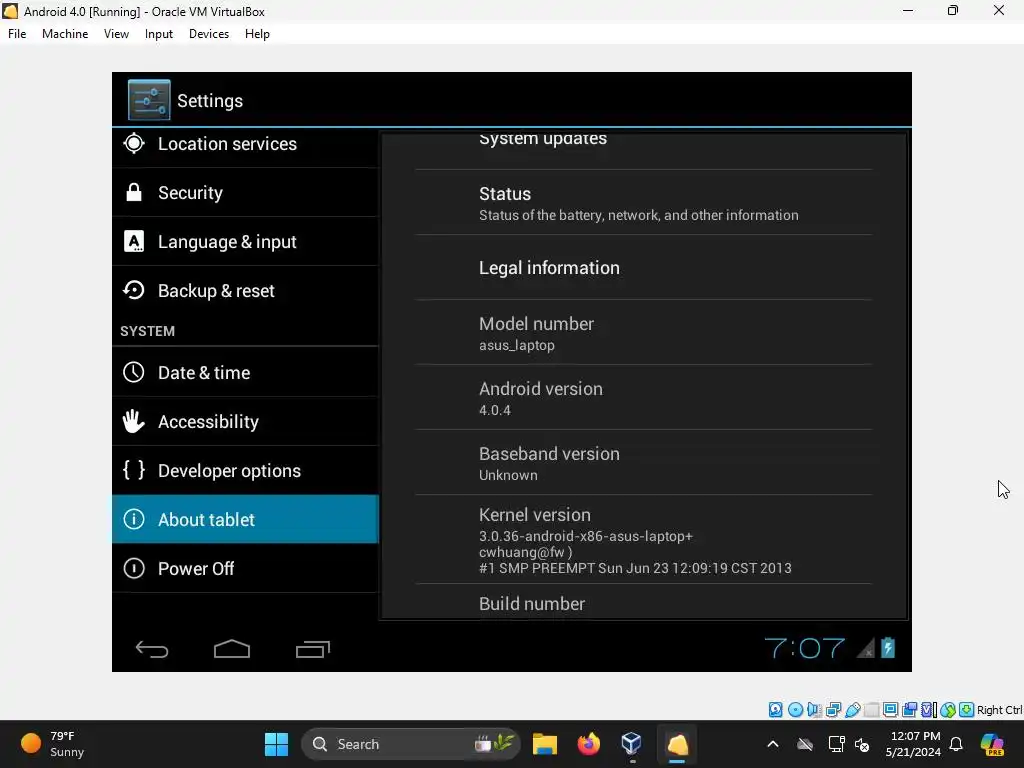Click the VirtualBox network adapters status icon

click(833, 710)
